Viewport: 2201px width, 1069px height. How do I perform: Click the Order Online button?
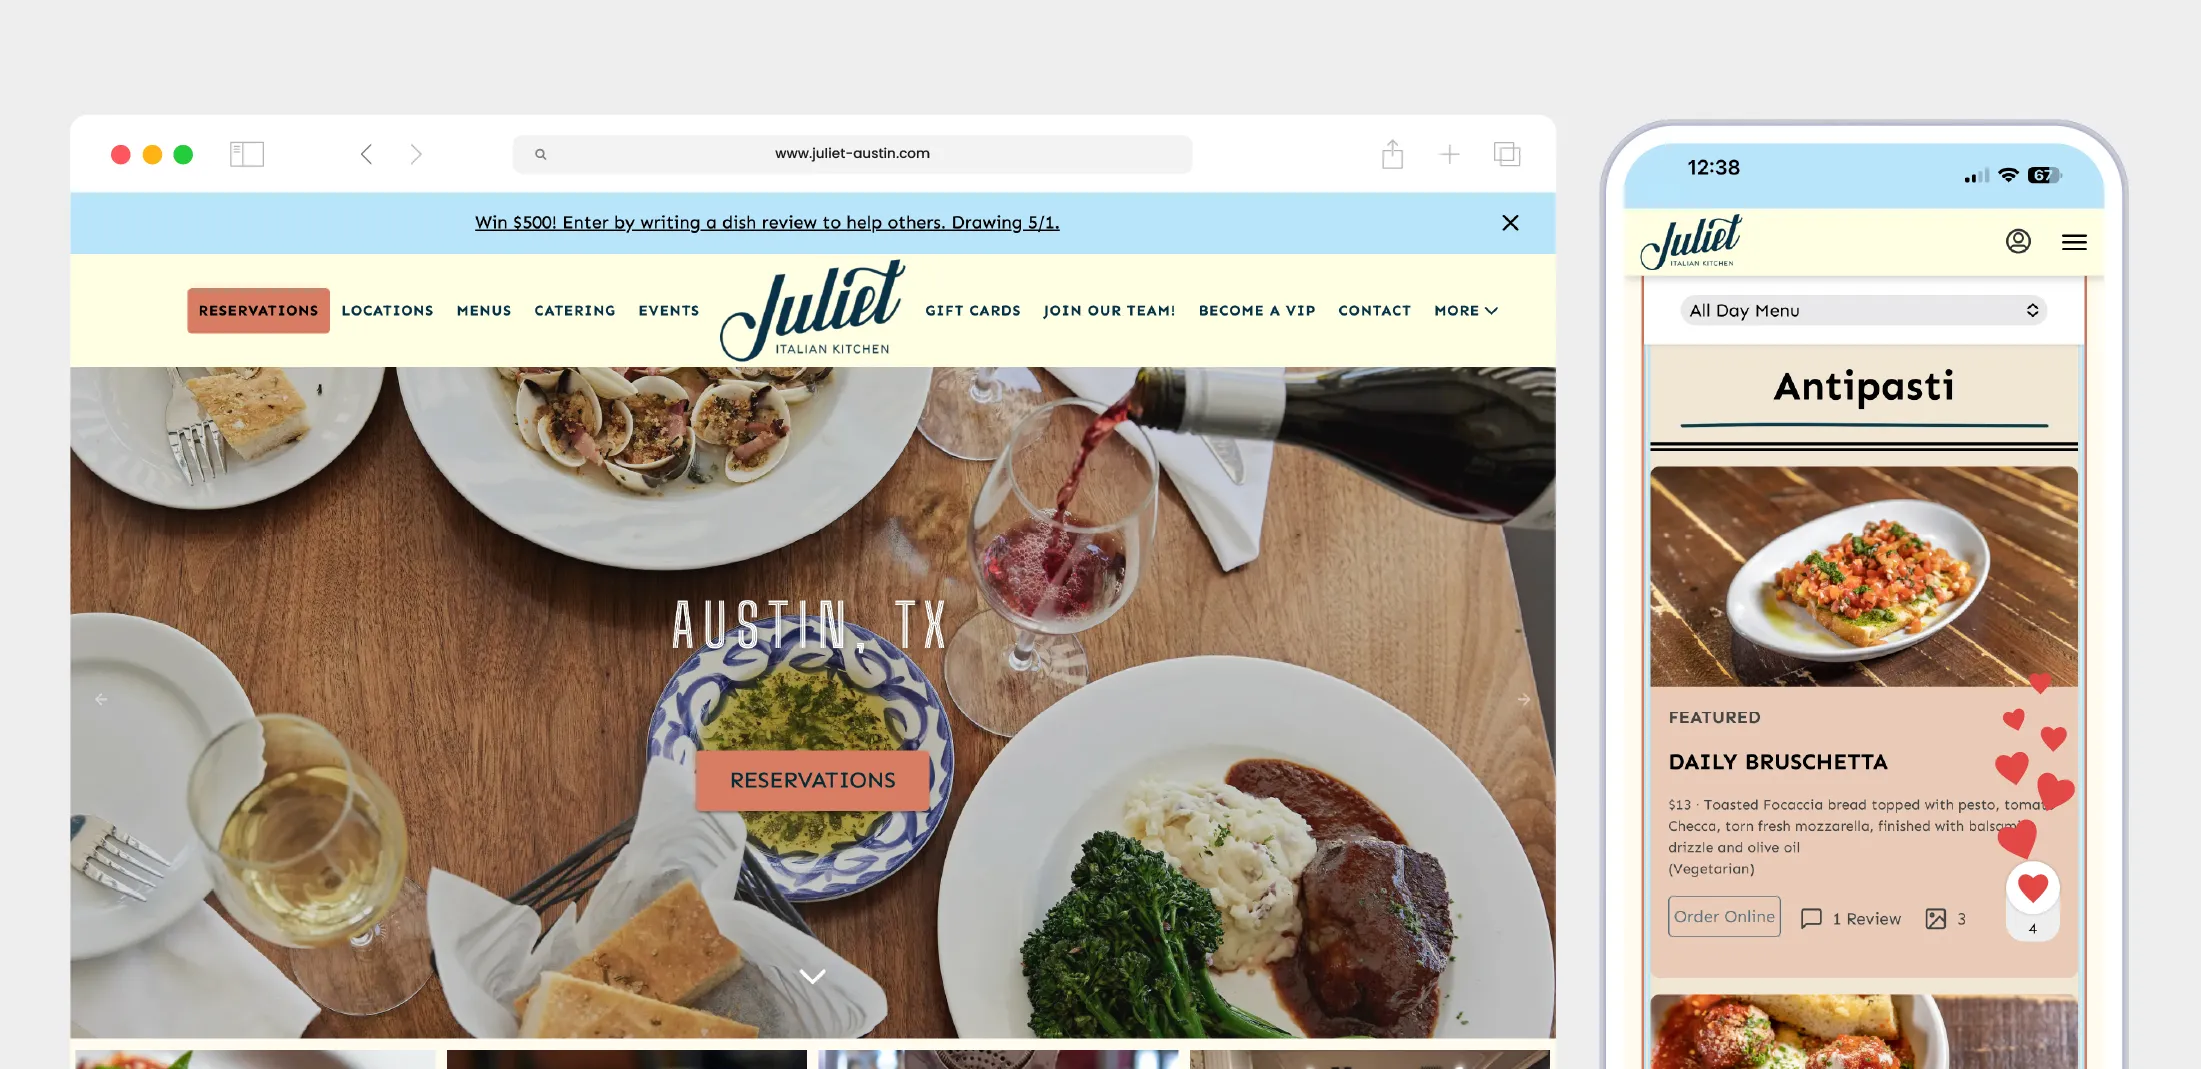(1724, 916)
